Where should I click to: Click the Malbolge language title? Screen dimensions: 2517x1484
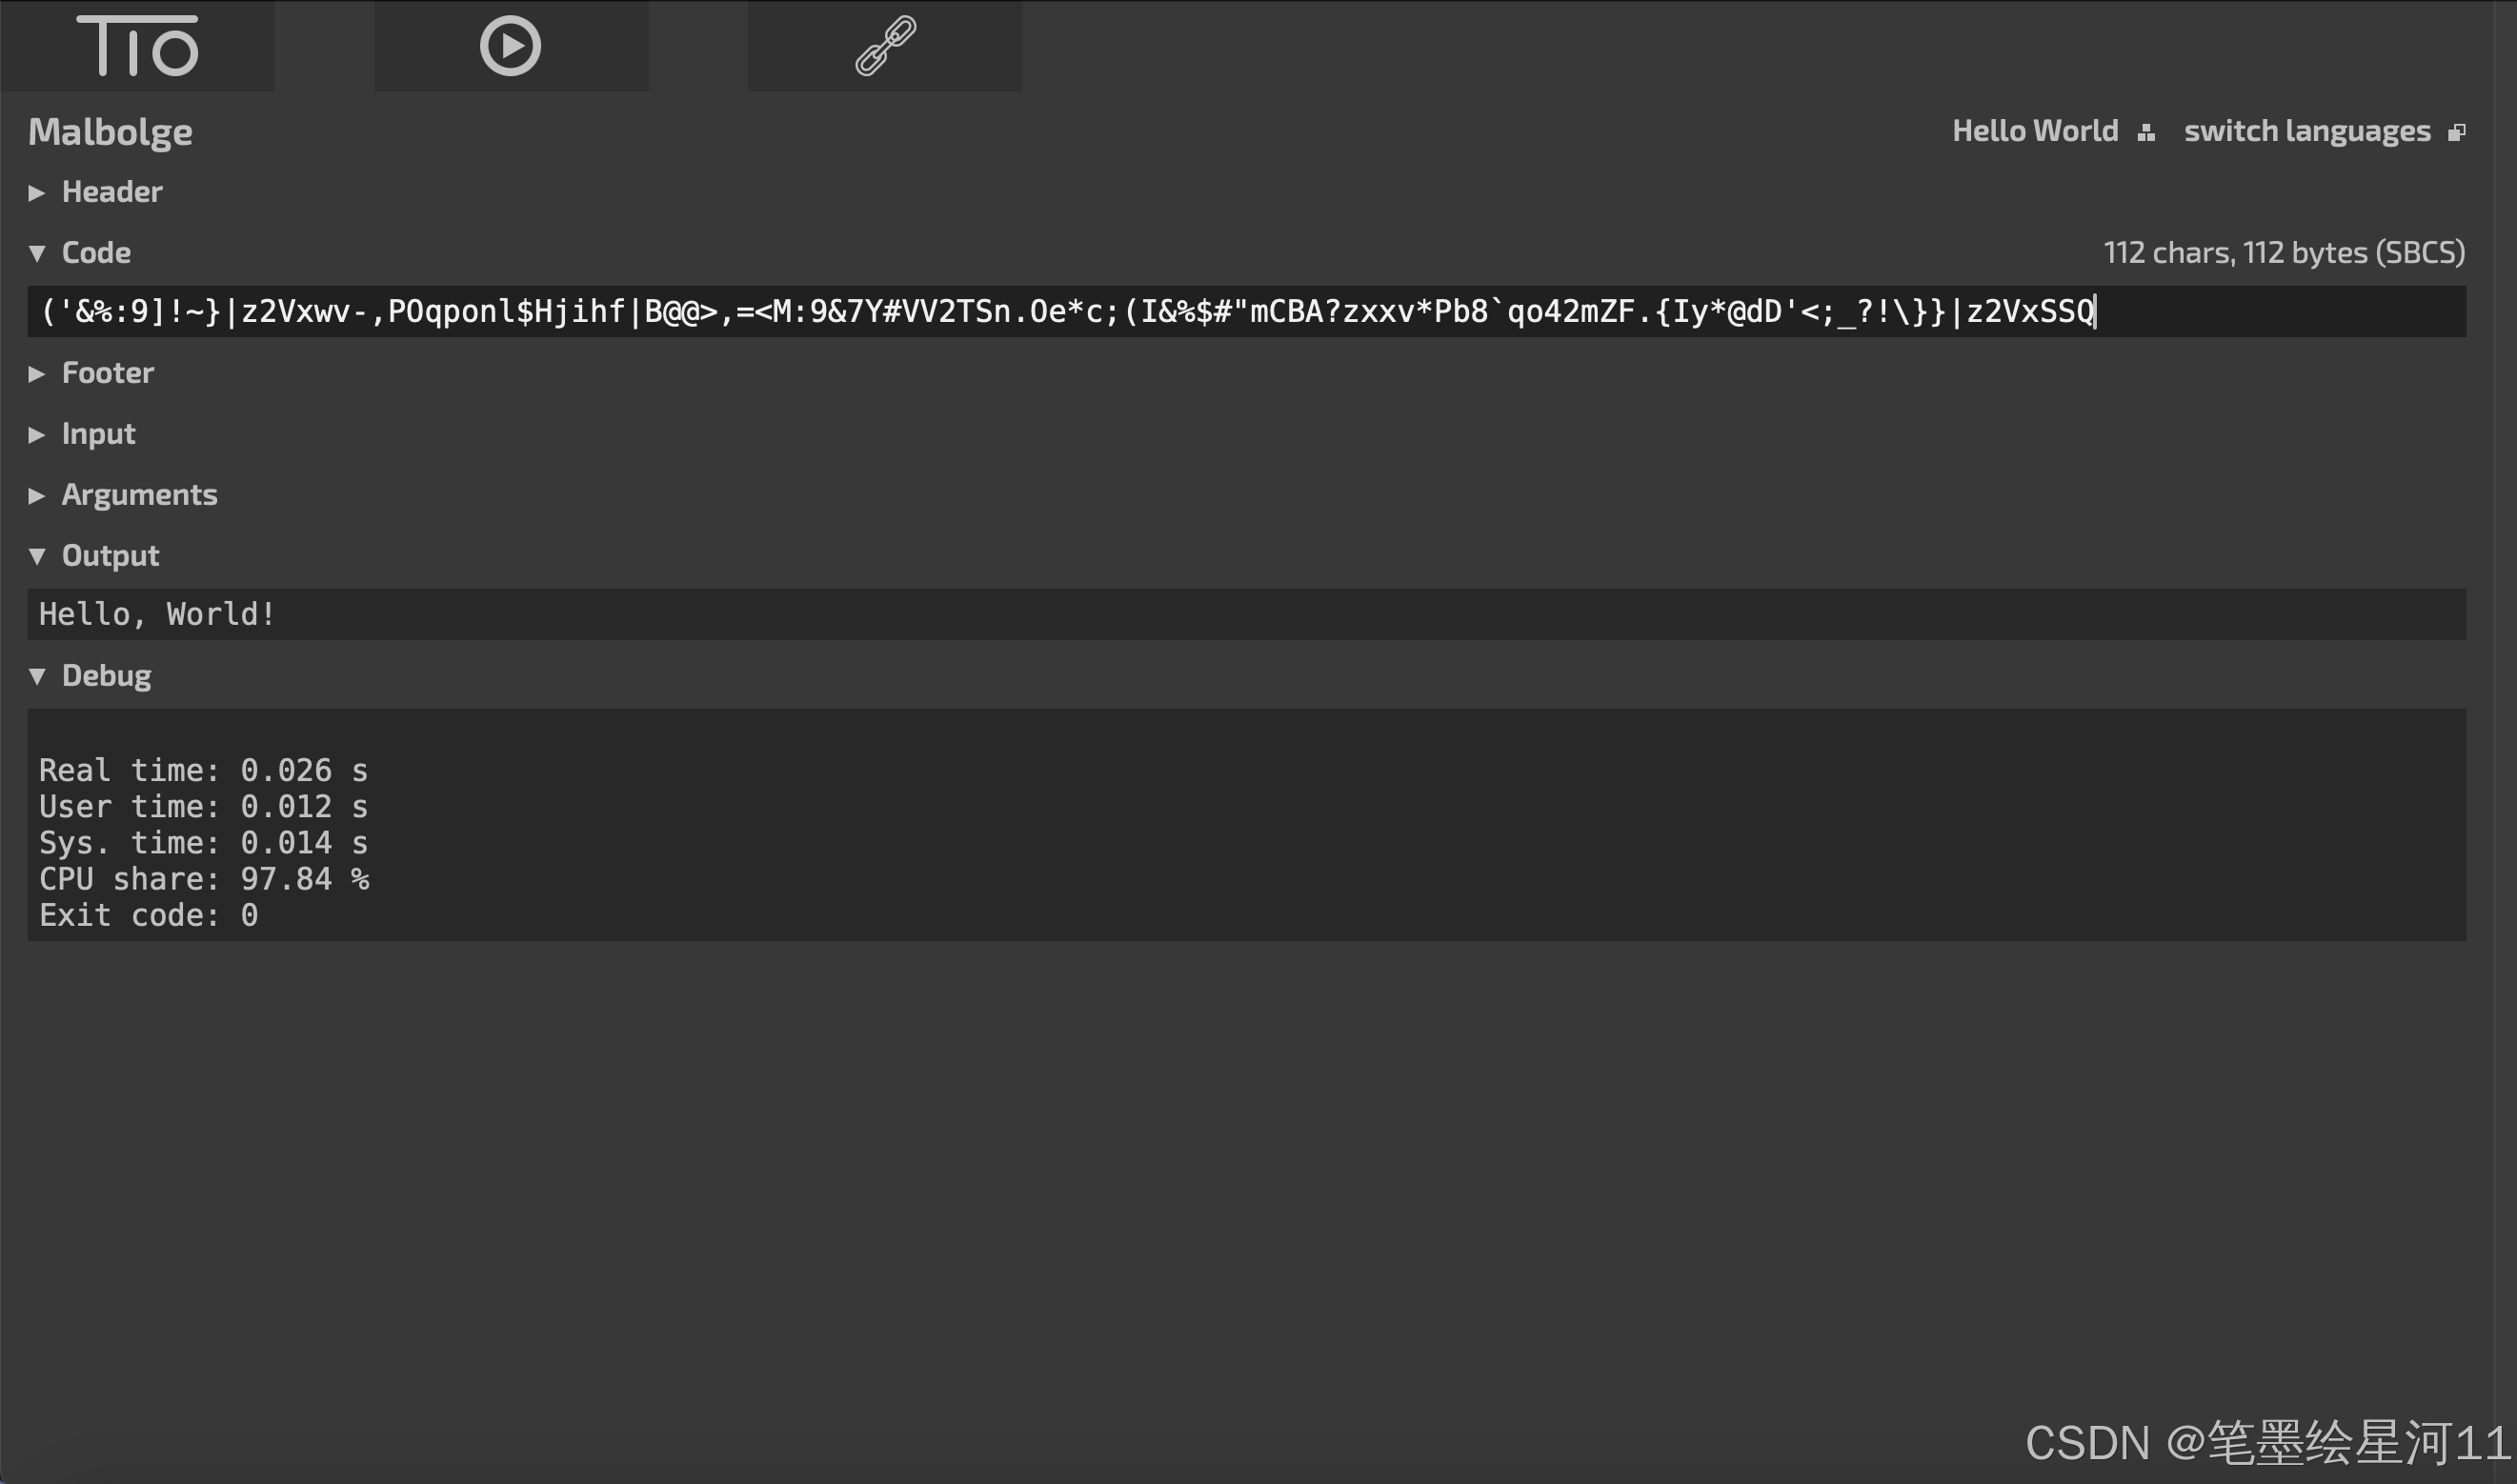point(110,132)
